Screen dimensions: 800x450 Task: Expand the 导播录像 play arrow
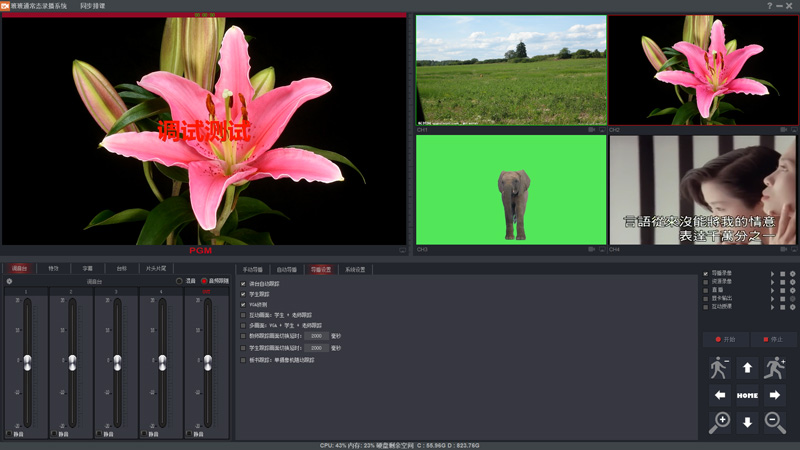[771, 273]
